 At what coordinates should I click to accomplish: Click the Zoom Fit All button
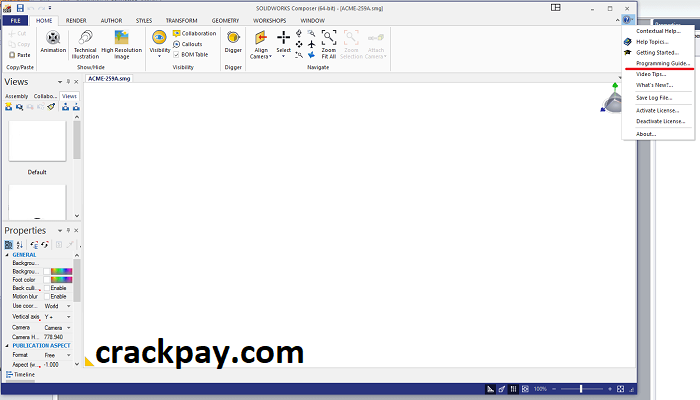(329, 45)
